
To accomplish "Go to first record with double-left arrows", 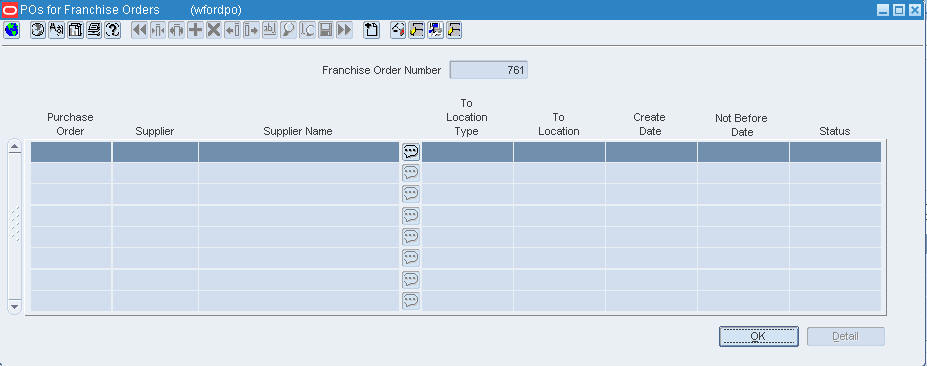I will pyautogui.click(x=139, y=30).
